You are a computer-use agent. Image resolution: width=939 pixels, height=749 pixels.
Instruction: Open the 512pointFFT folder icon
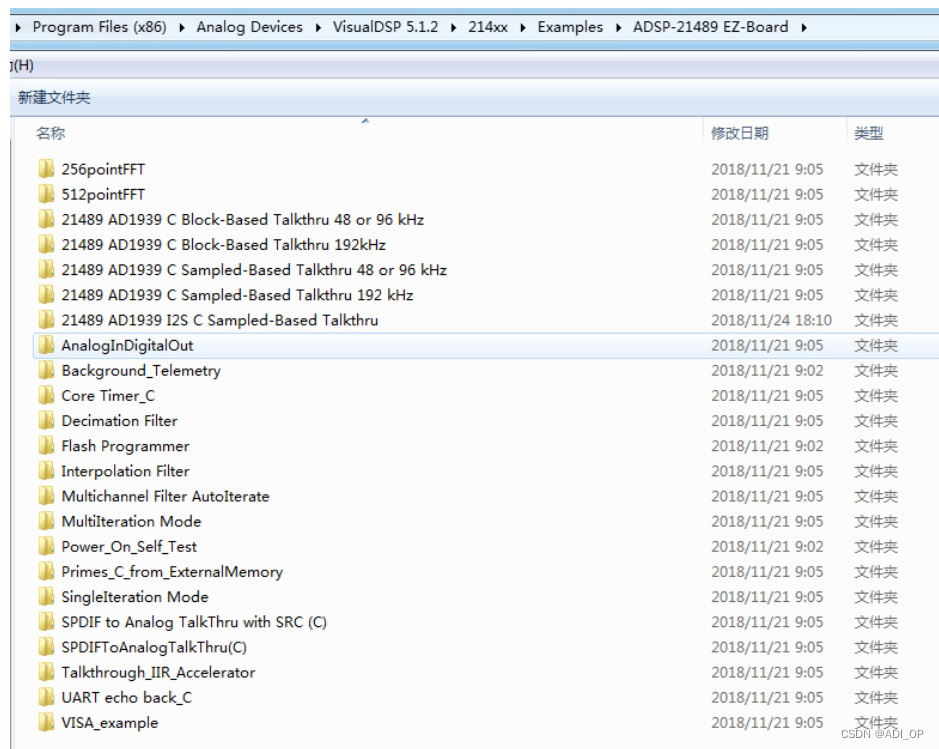pyautogui.click(x=46, y=194)
